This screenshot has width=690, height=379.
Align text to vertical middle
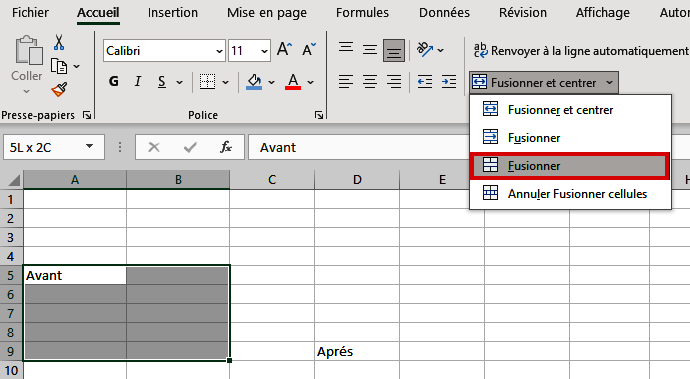tap(370, 50)
